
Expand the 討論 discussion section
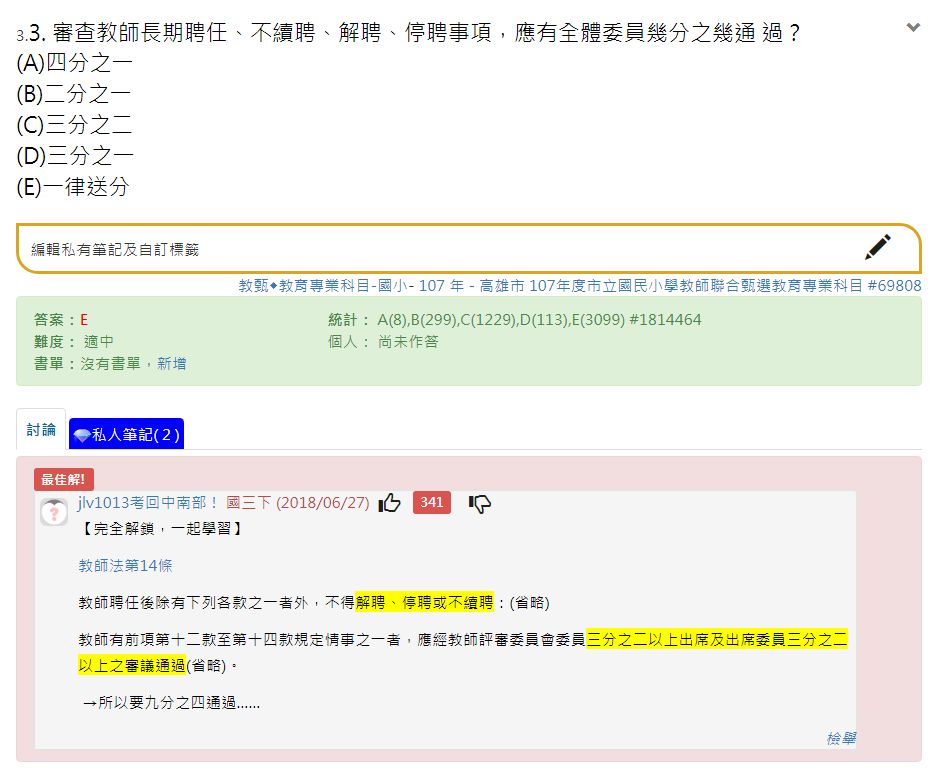(x=41, y=429)
